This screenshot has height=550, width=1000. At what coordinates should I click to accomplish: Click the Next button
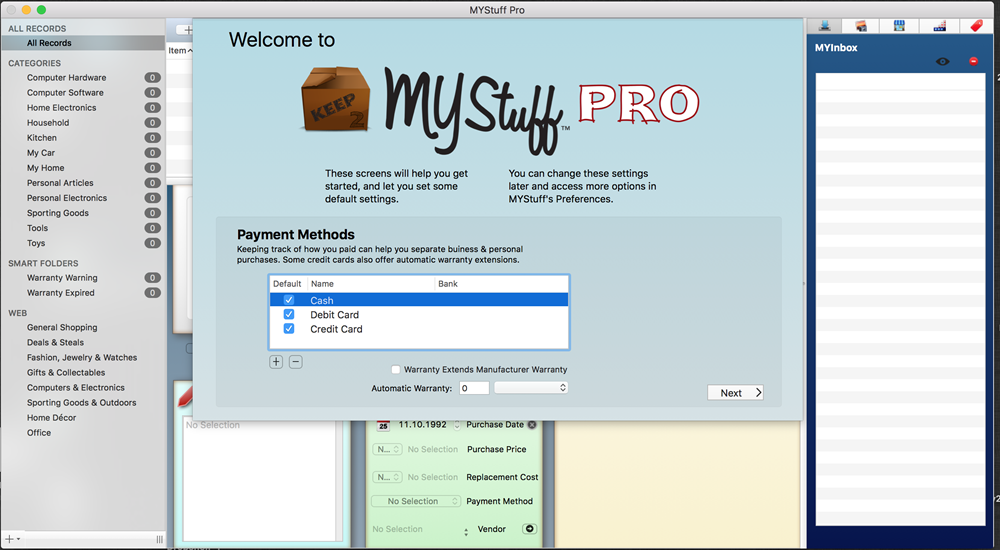pyautogui.click(x=735, y=392)
